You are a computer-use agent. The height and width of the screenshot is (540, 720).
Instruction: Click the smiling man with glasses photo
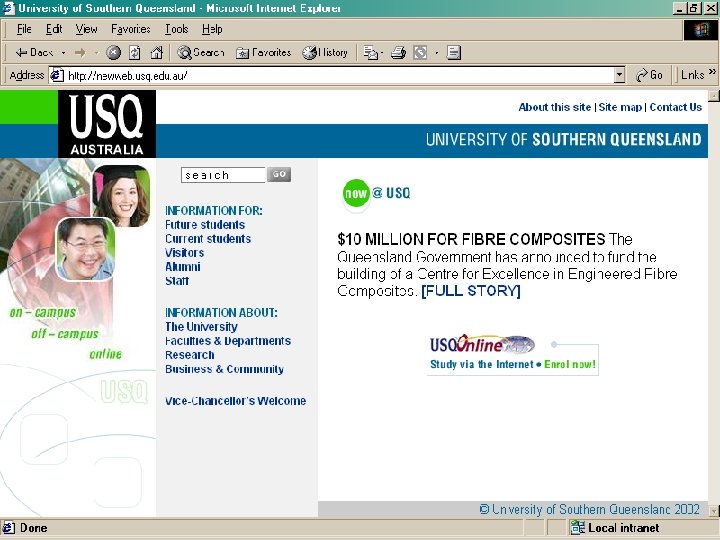click(85, 249)
